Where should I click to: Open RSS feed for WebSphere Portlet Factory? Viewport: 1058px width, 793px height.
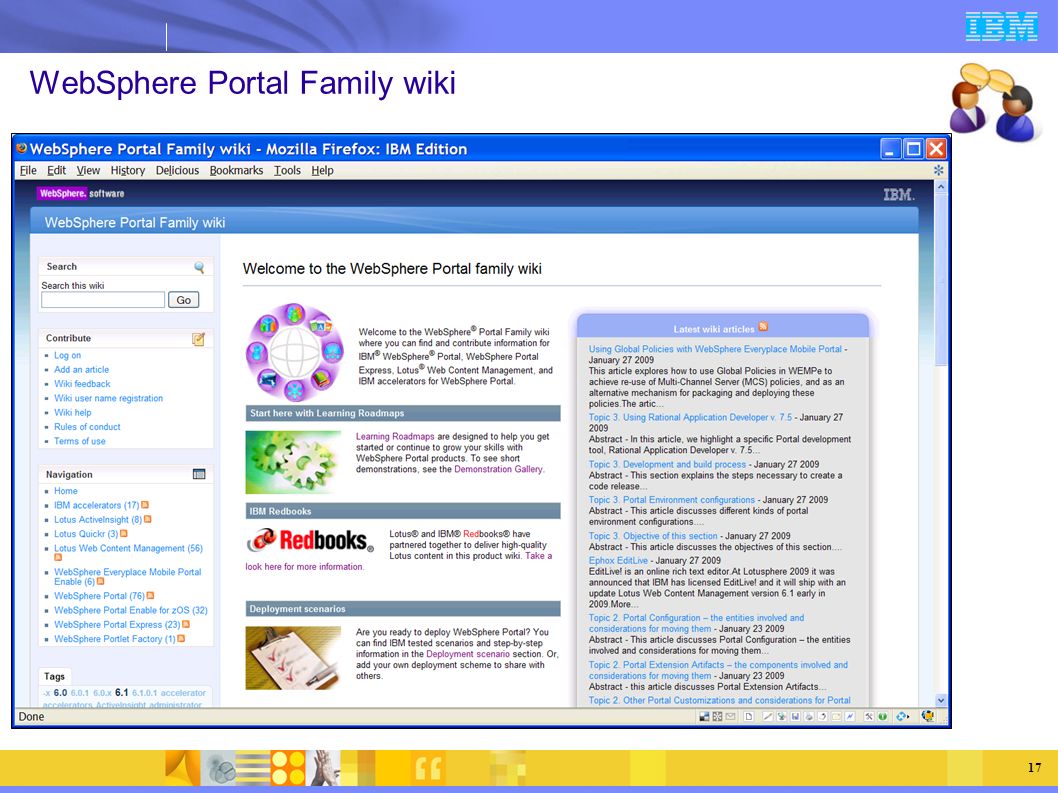point(181,638)
